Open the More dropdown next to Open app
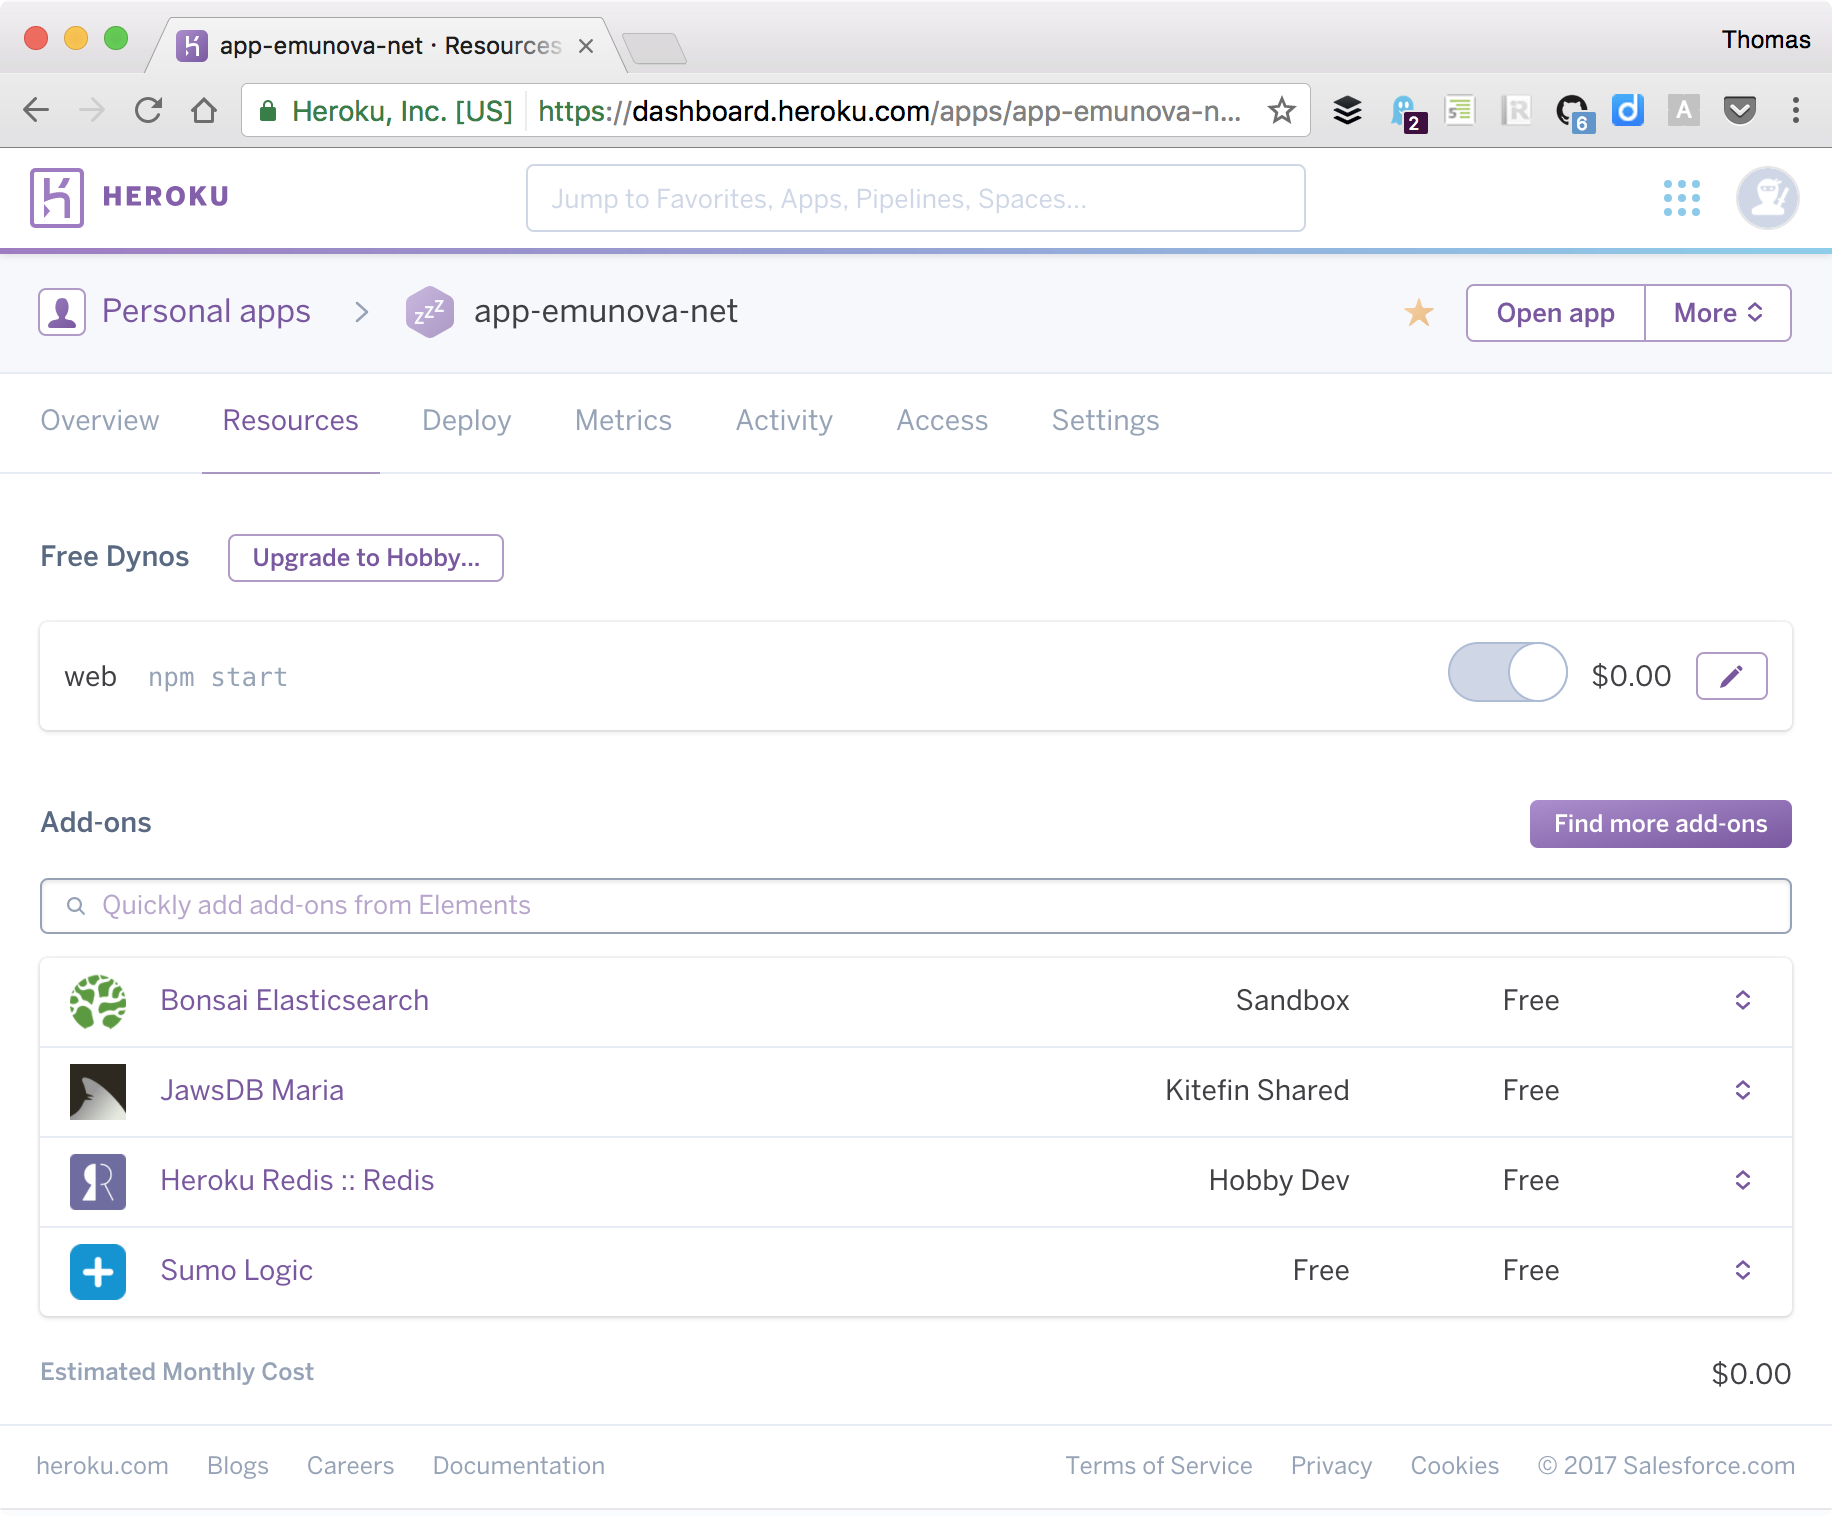The image size is (1832, 1516). tap(1717, 313)
